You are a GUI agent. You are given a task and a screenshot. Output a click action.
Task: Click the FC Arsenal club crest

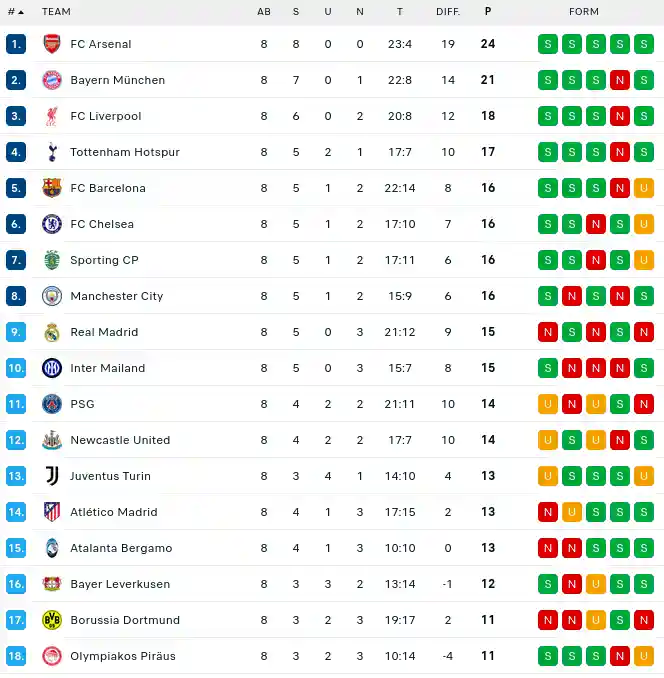tap(52, 44)
